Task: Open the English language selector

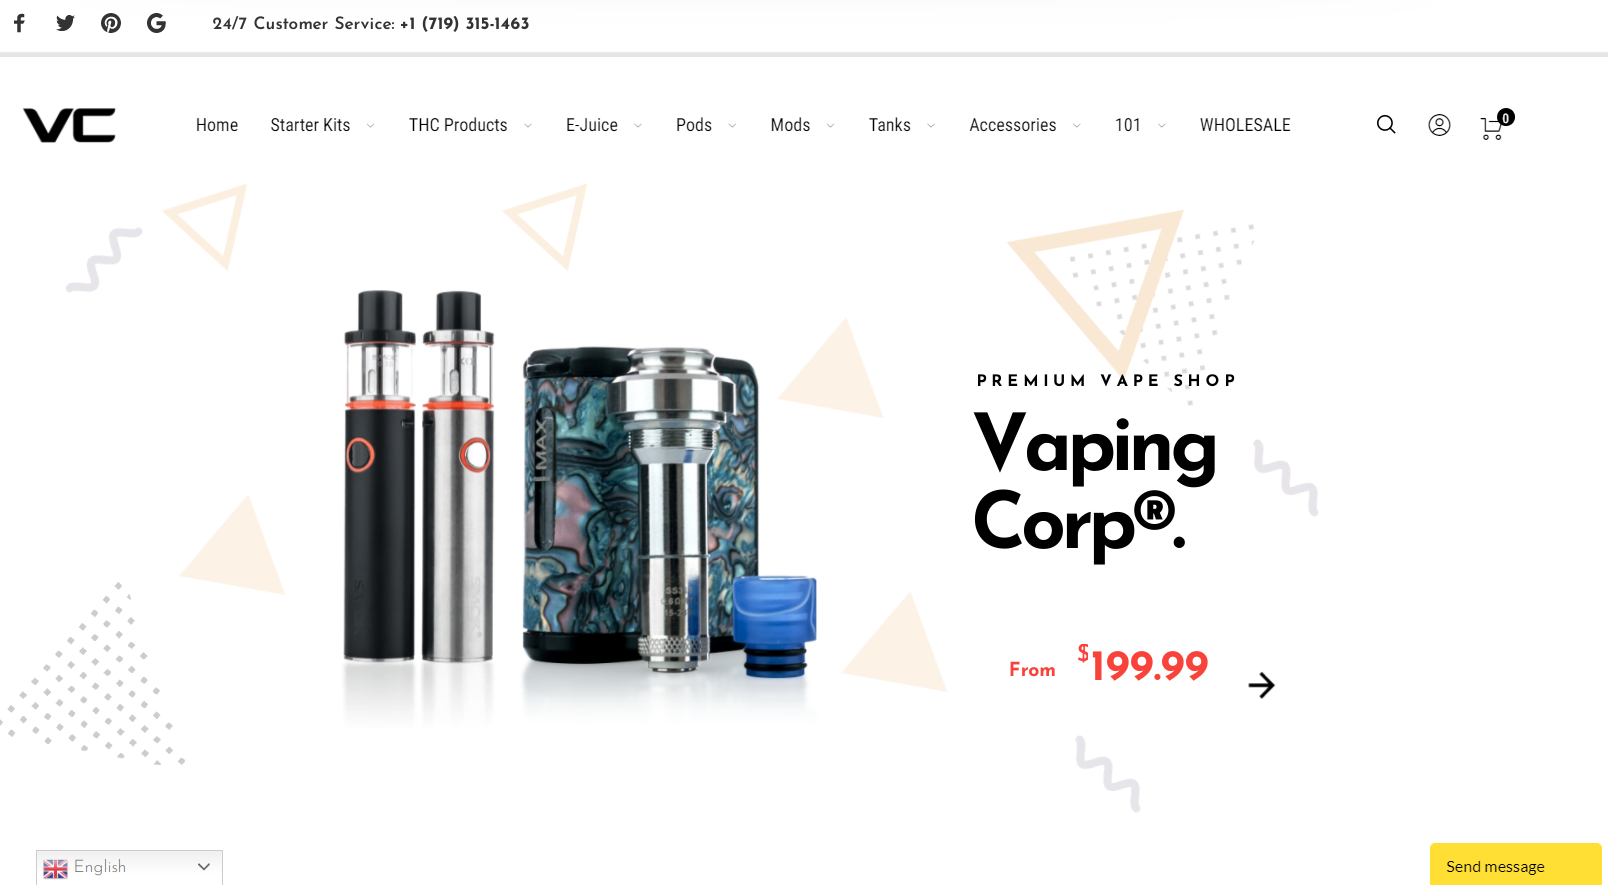Action: (129, 867)
